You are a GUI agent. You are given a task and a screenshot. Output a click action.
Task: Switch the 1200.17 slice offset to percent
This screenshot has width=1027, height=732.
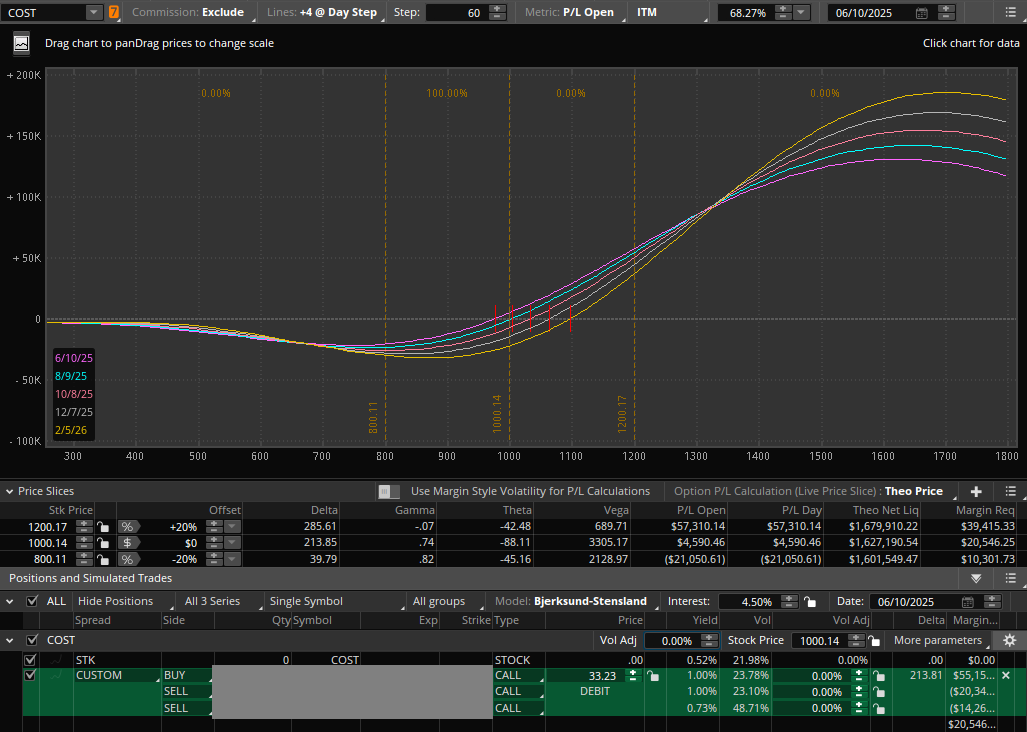click(x=127, y=526)
